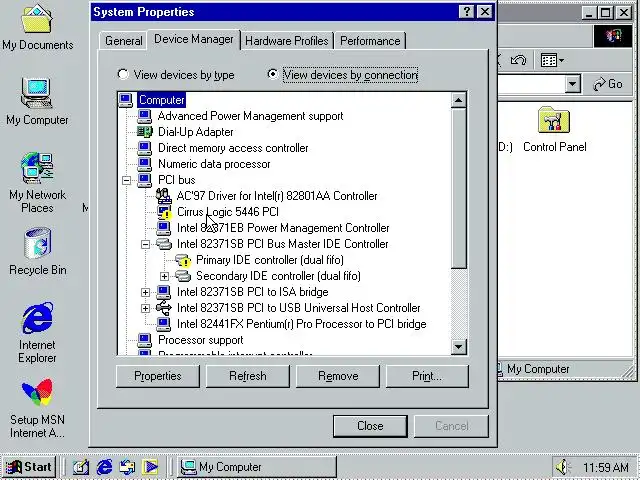
Task: Click the Properties button
Action: [x=158, y=376]
